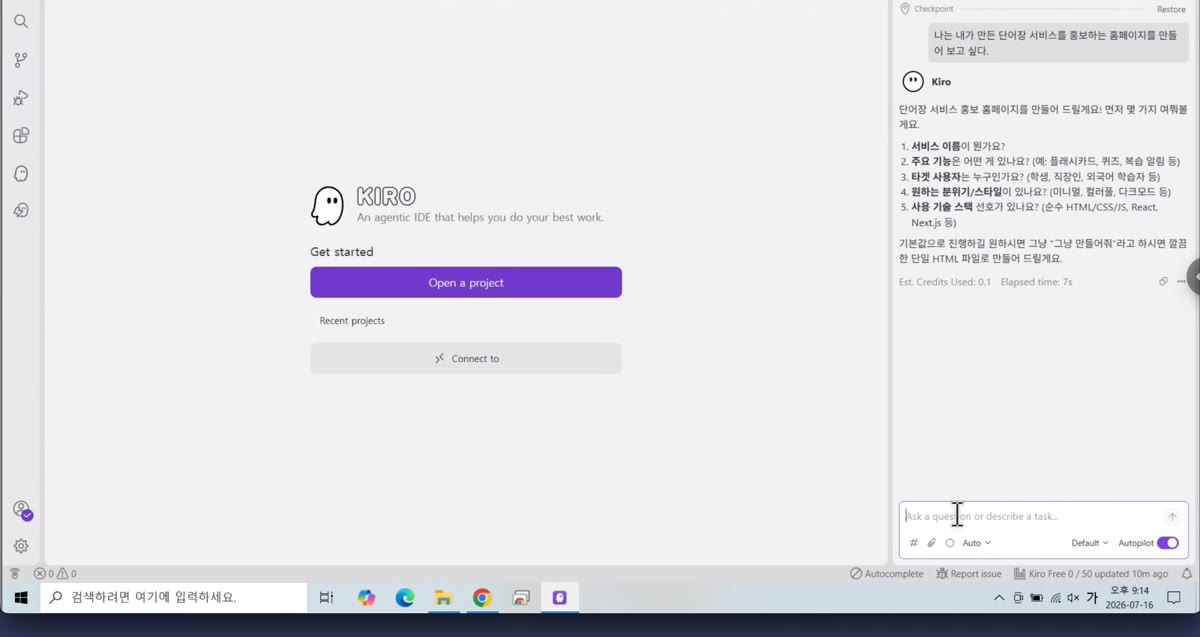1200x637 pixels.
Task: Click the paperclip attach icon
Action: (x=931, y=543)
